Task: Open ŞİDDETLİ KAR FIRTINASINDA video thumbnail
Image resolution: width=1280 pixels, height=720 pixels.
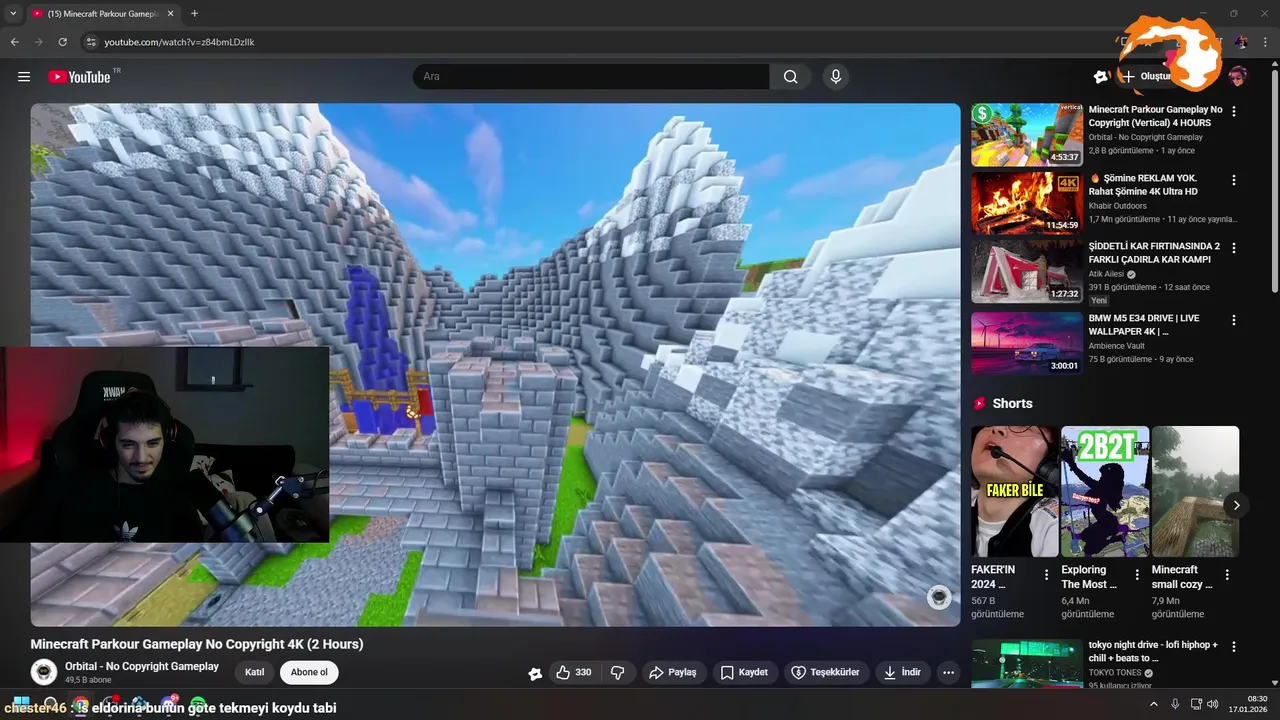Action: coord(1027,271)
